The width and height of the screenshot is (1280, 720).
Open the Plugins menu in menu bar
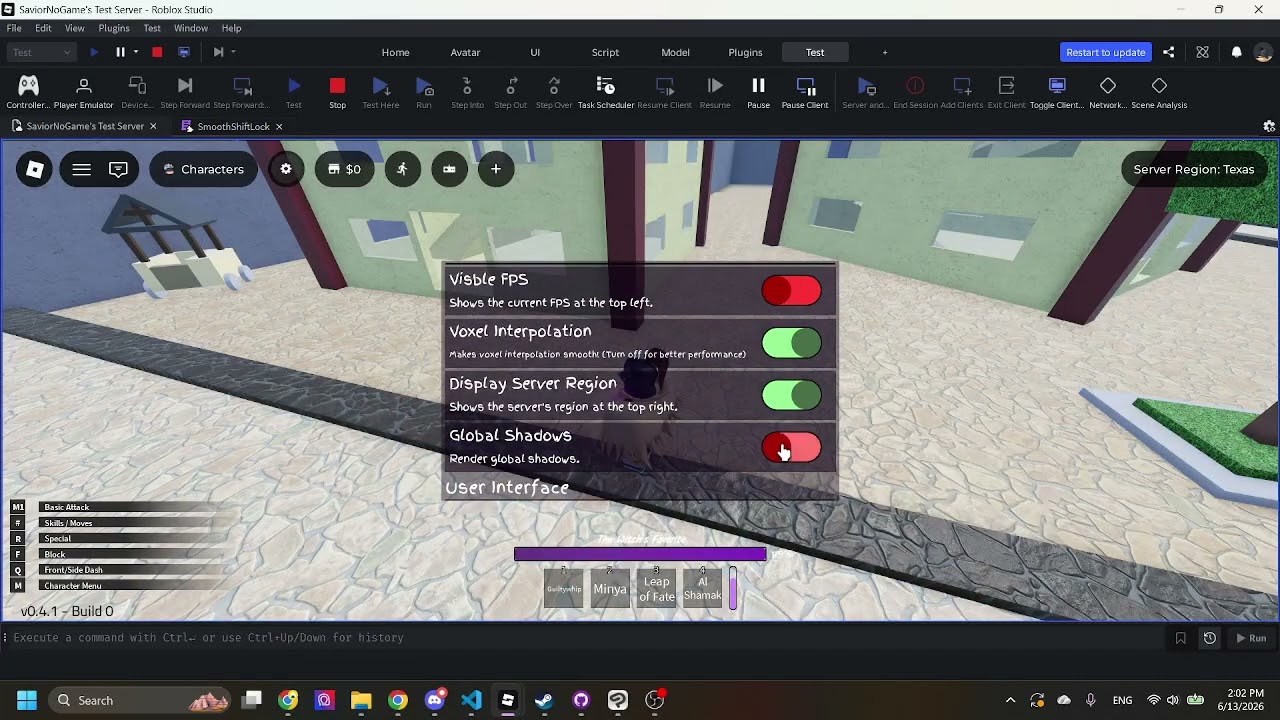(114, 28)
